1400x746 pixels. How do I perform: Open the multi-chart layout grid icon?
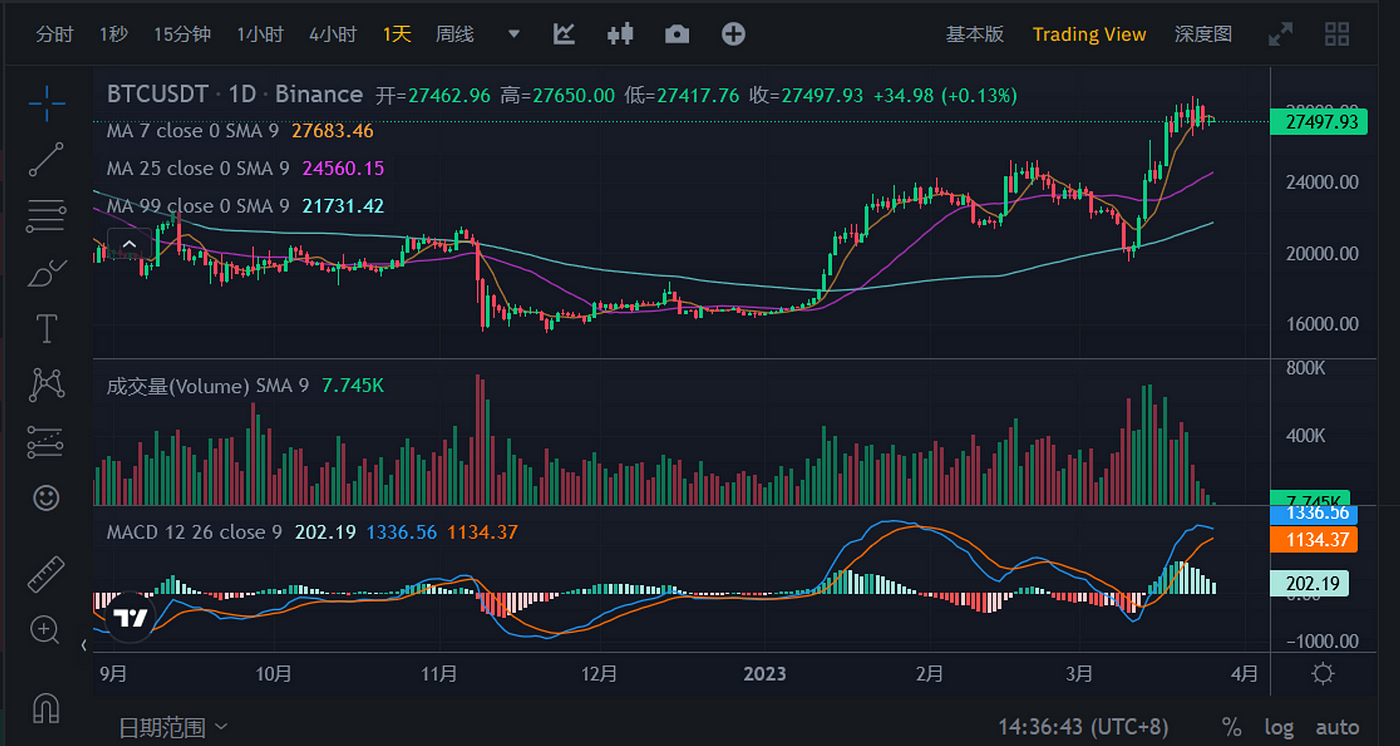pyautogui.click(x=1337, y=33)
